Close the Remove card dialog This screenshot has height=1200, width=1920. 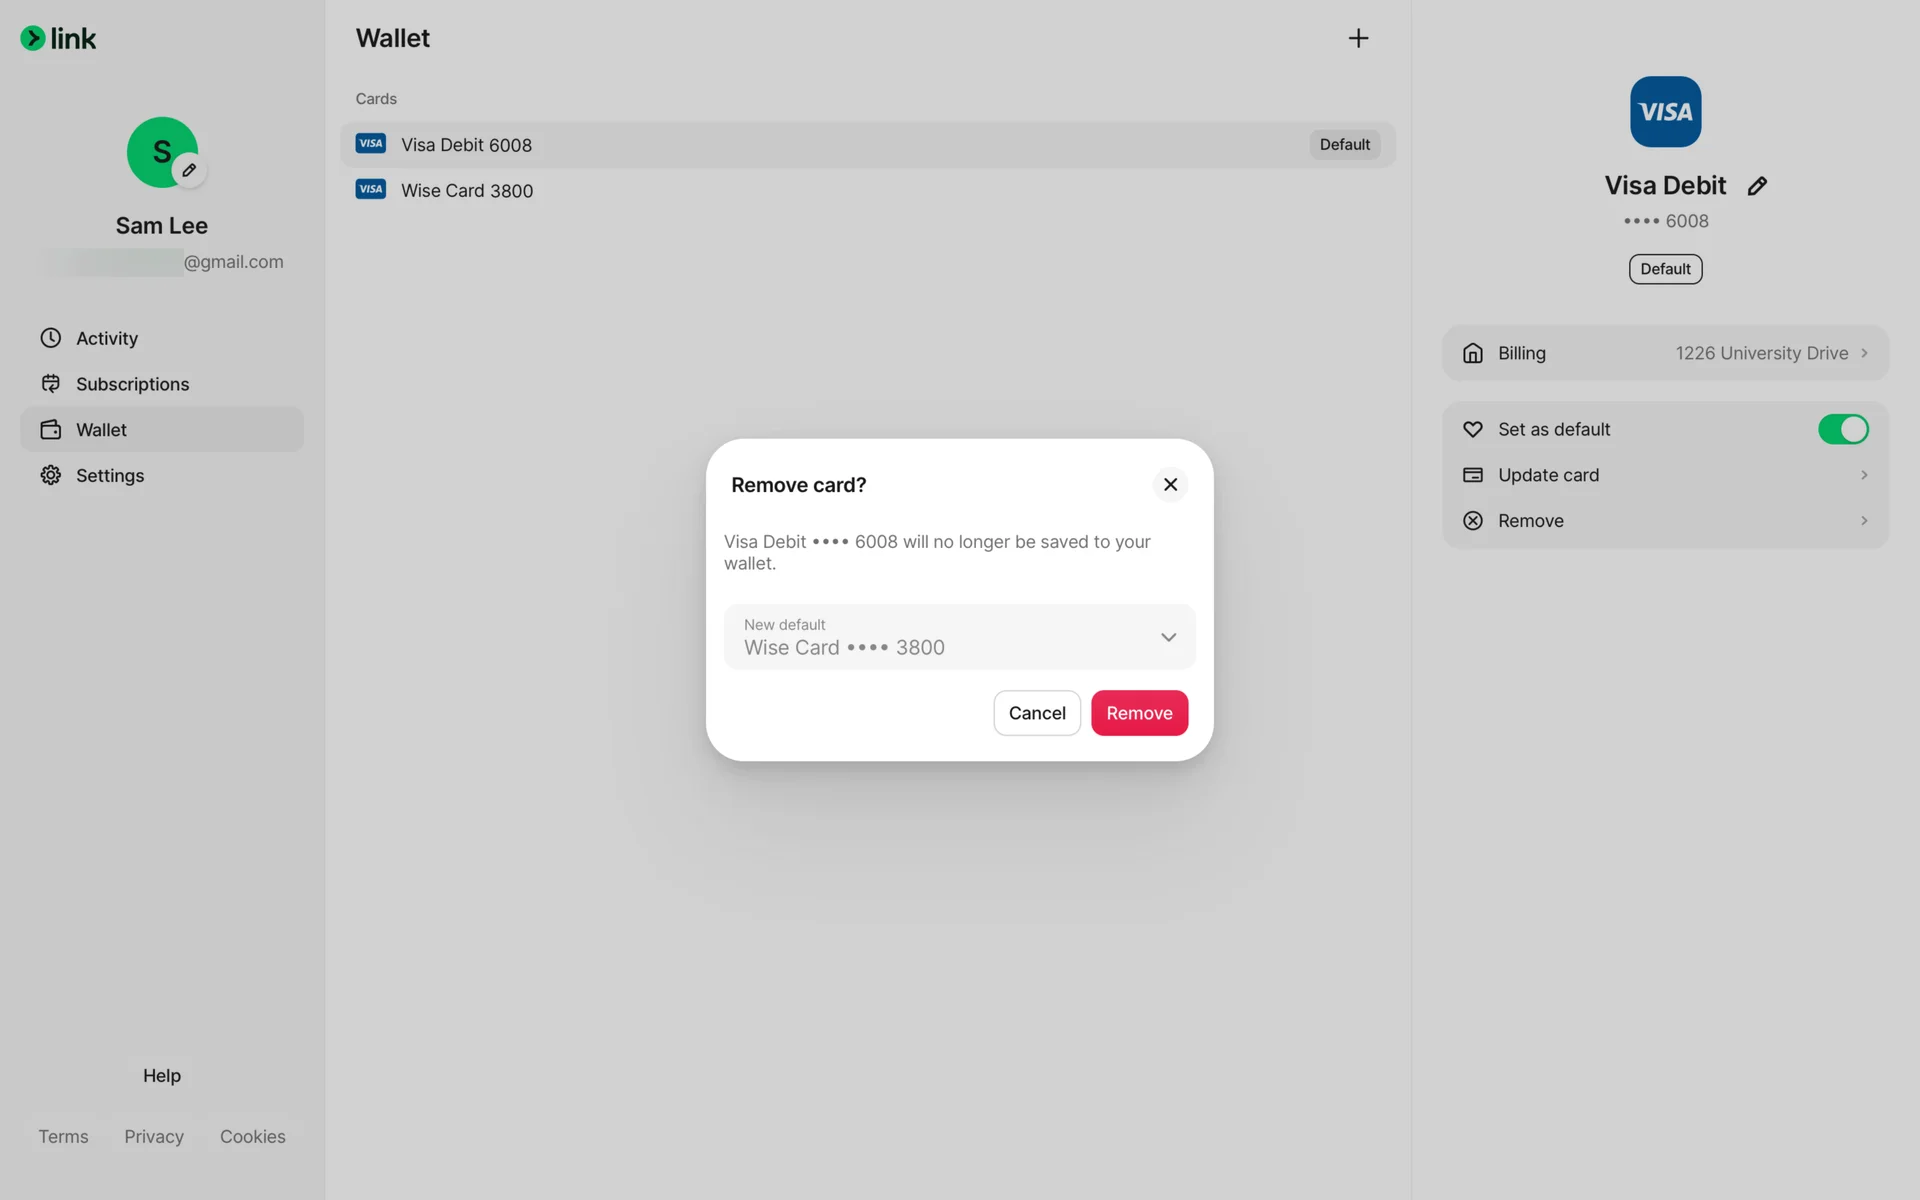pyautogui.click(x=1170, y=485)
